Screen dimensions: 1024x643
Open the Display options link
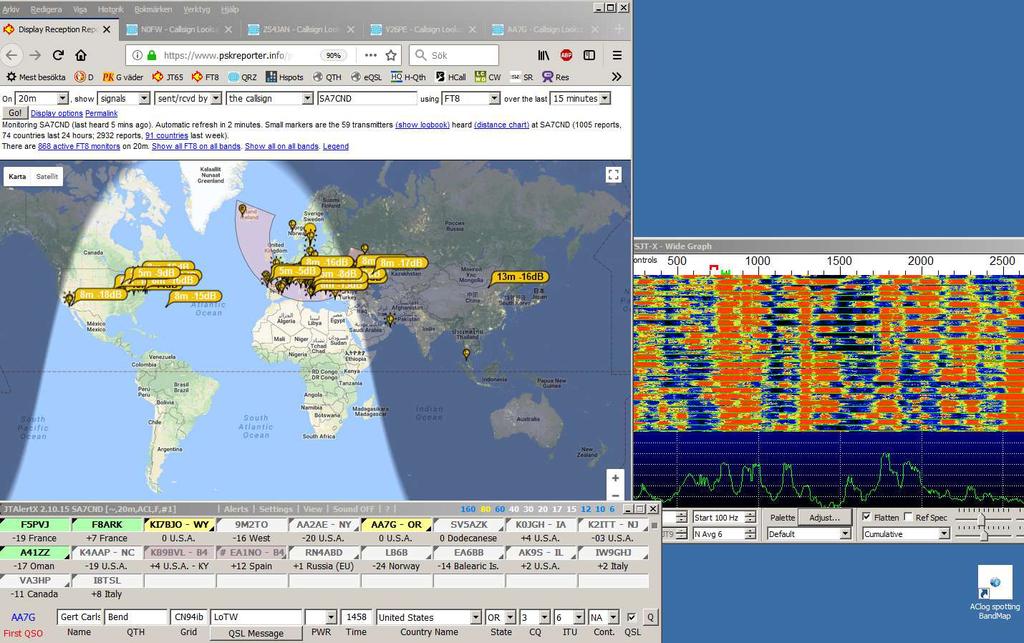click(x=57, y=114)
